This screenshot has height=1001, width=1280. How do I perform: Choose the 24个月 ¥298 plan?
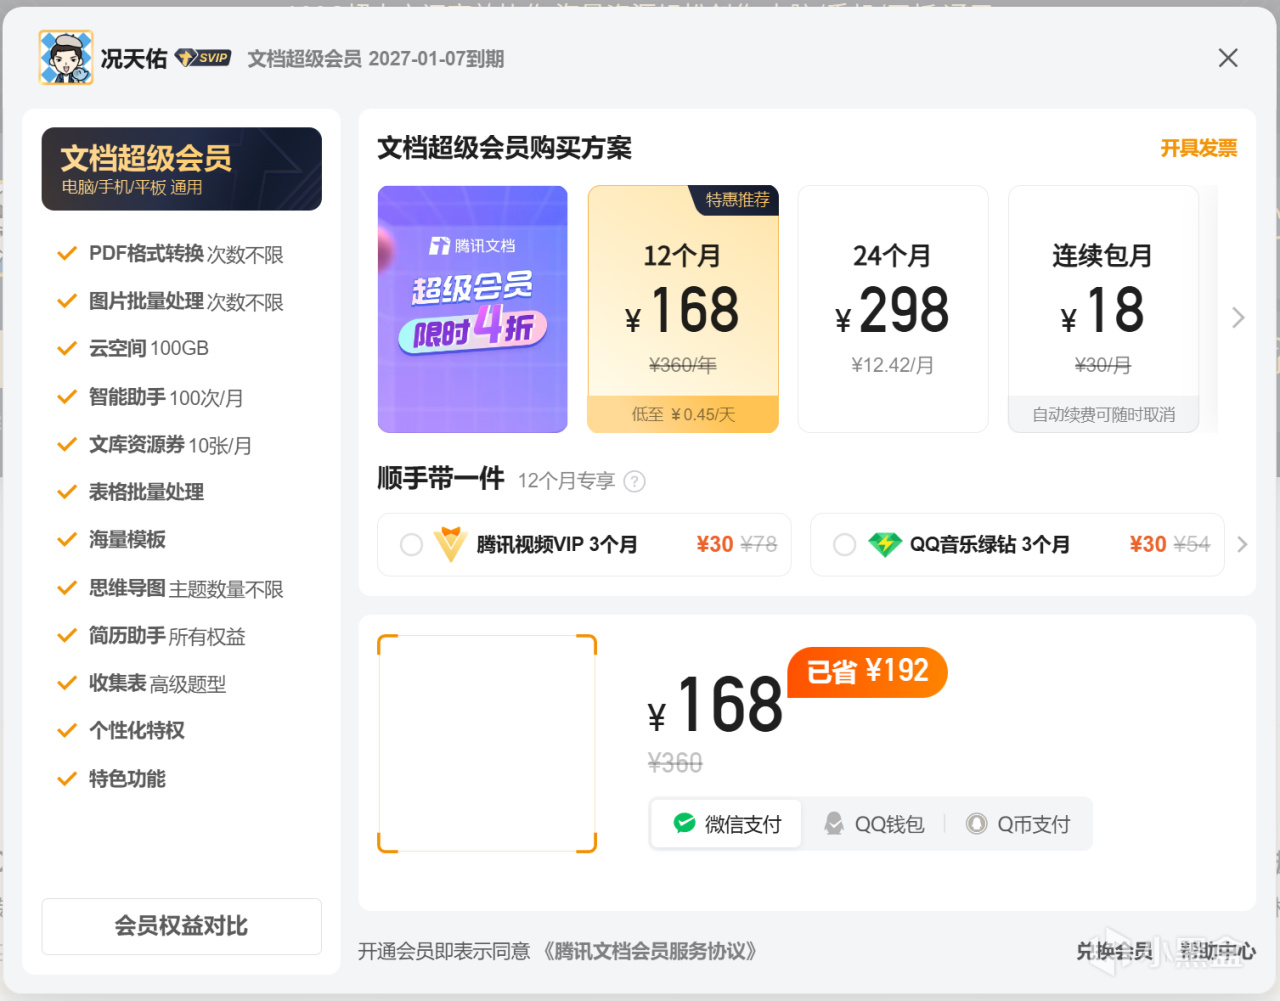893,309
